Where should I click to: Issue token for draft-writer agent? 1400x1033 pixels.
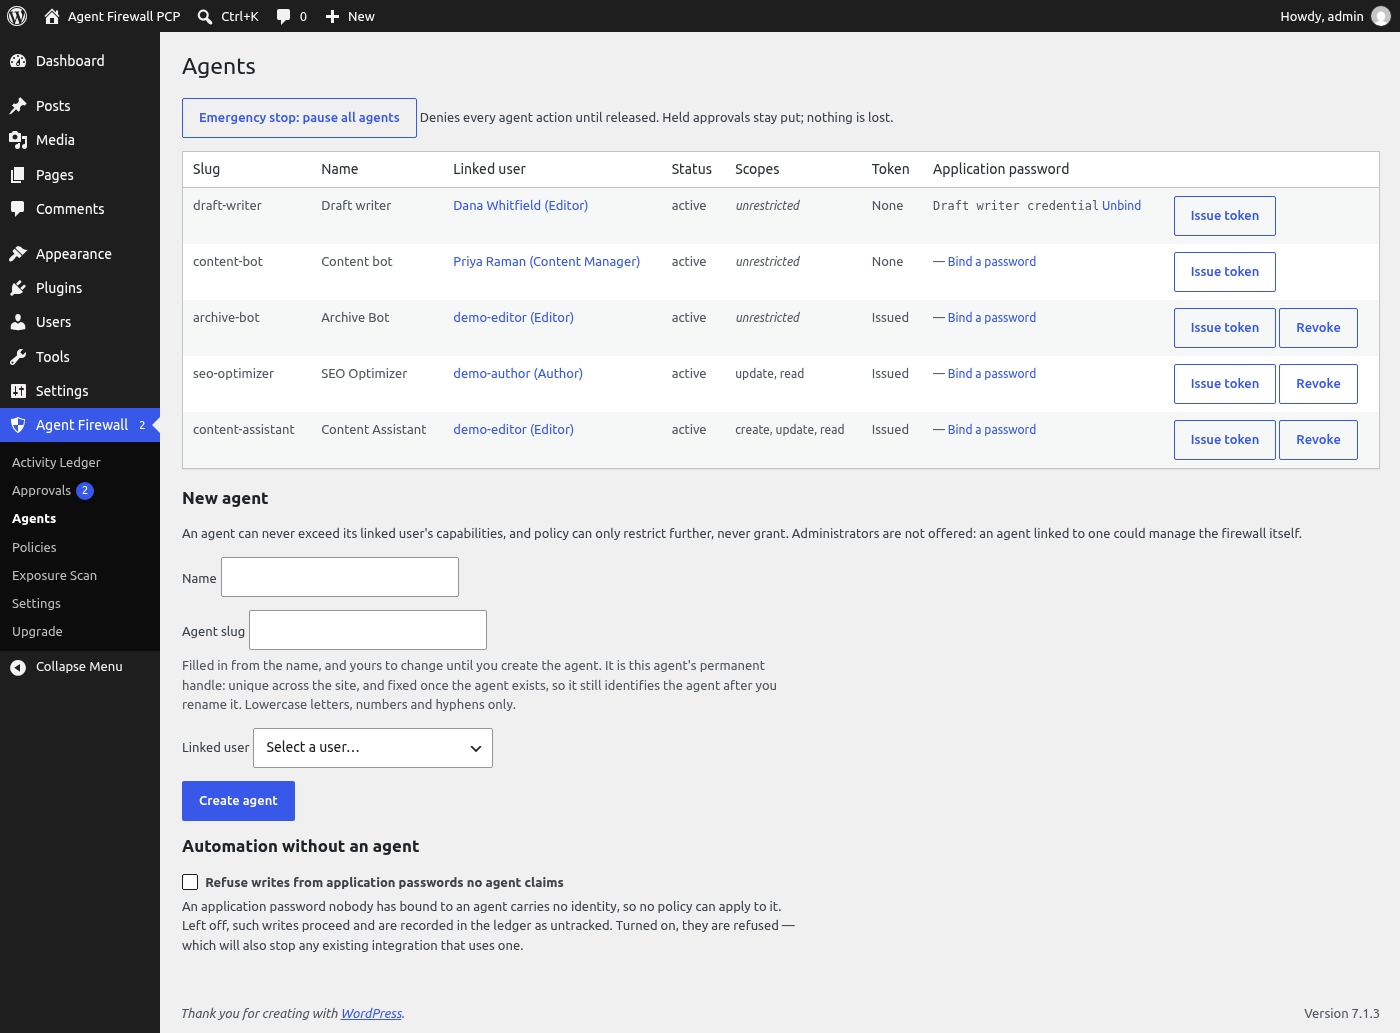[x=1224, y=216]
